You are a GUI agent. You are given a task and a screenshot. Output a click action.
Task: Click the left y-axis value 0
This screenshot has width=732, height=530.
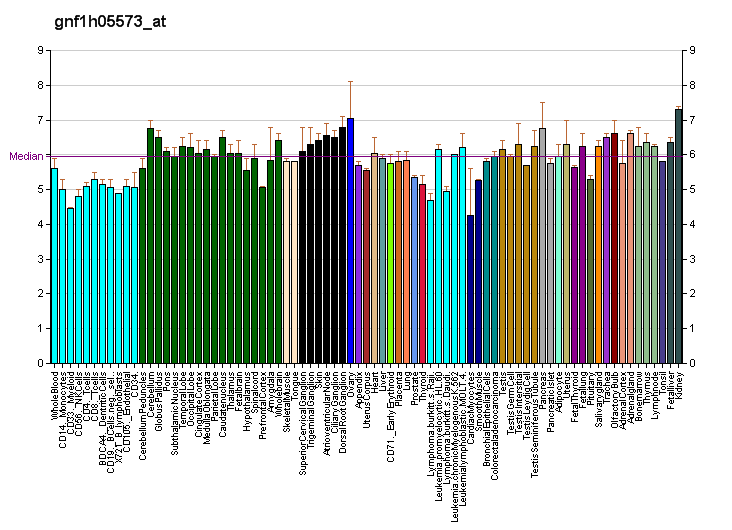39,363
